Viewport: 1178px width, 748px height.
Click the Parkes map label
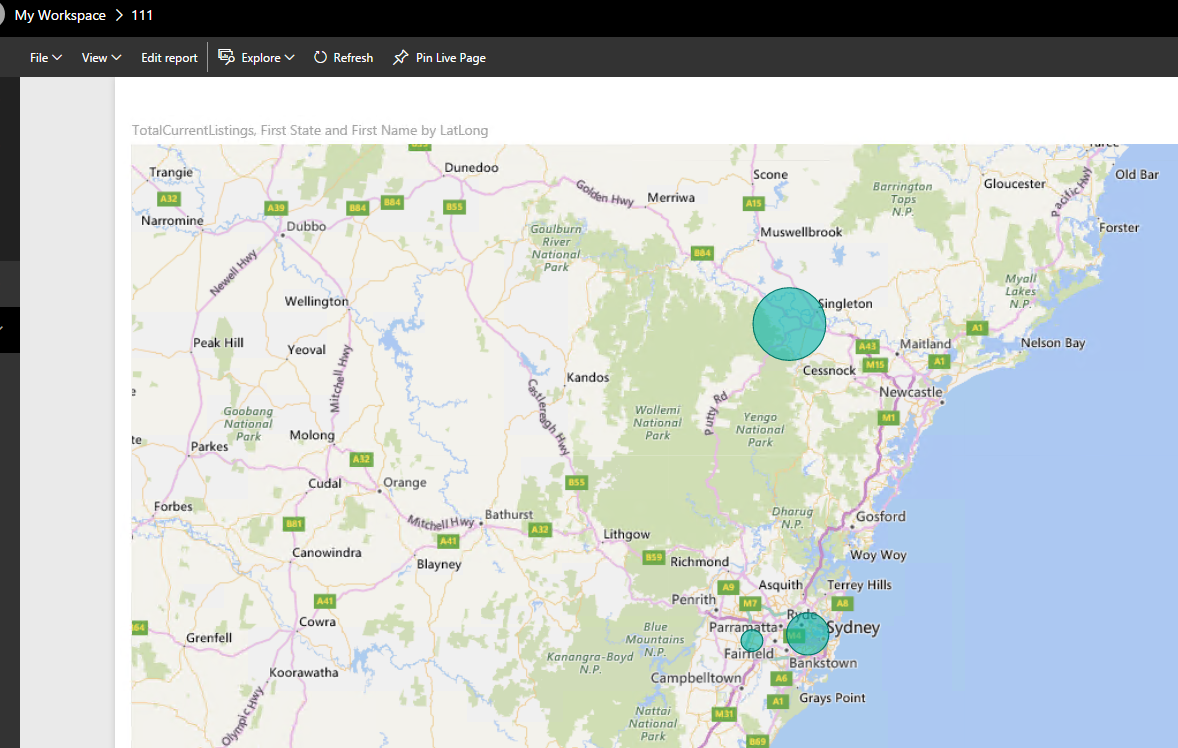click(x=209, y=446)
